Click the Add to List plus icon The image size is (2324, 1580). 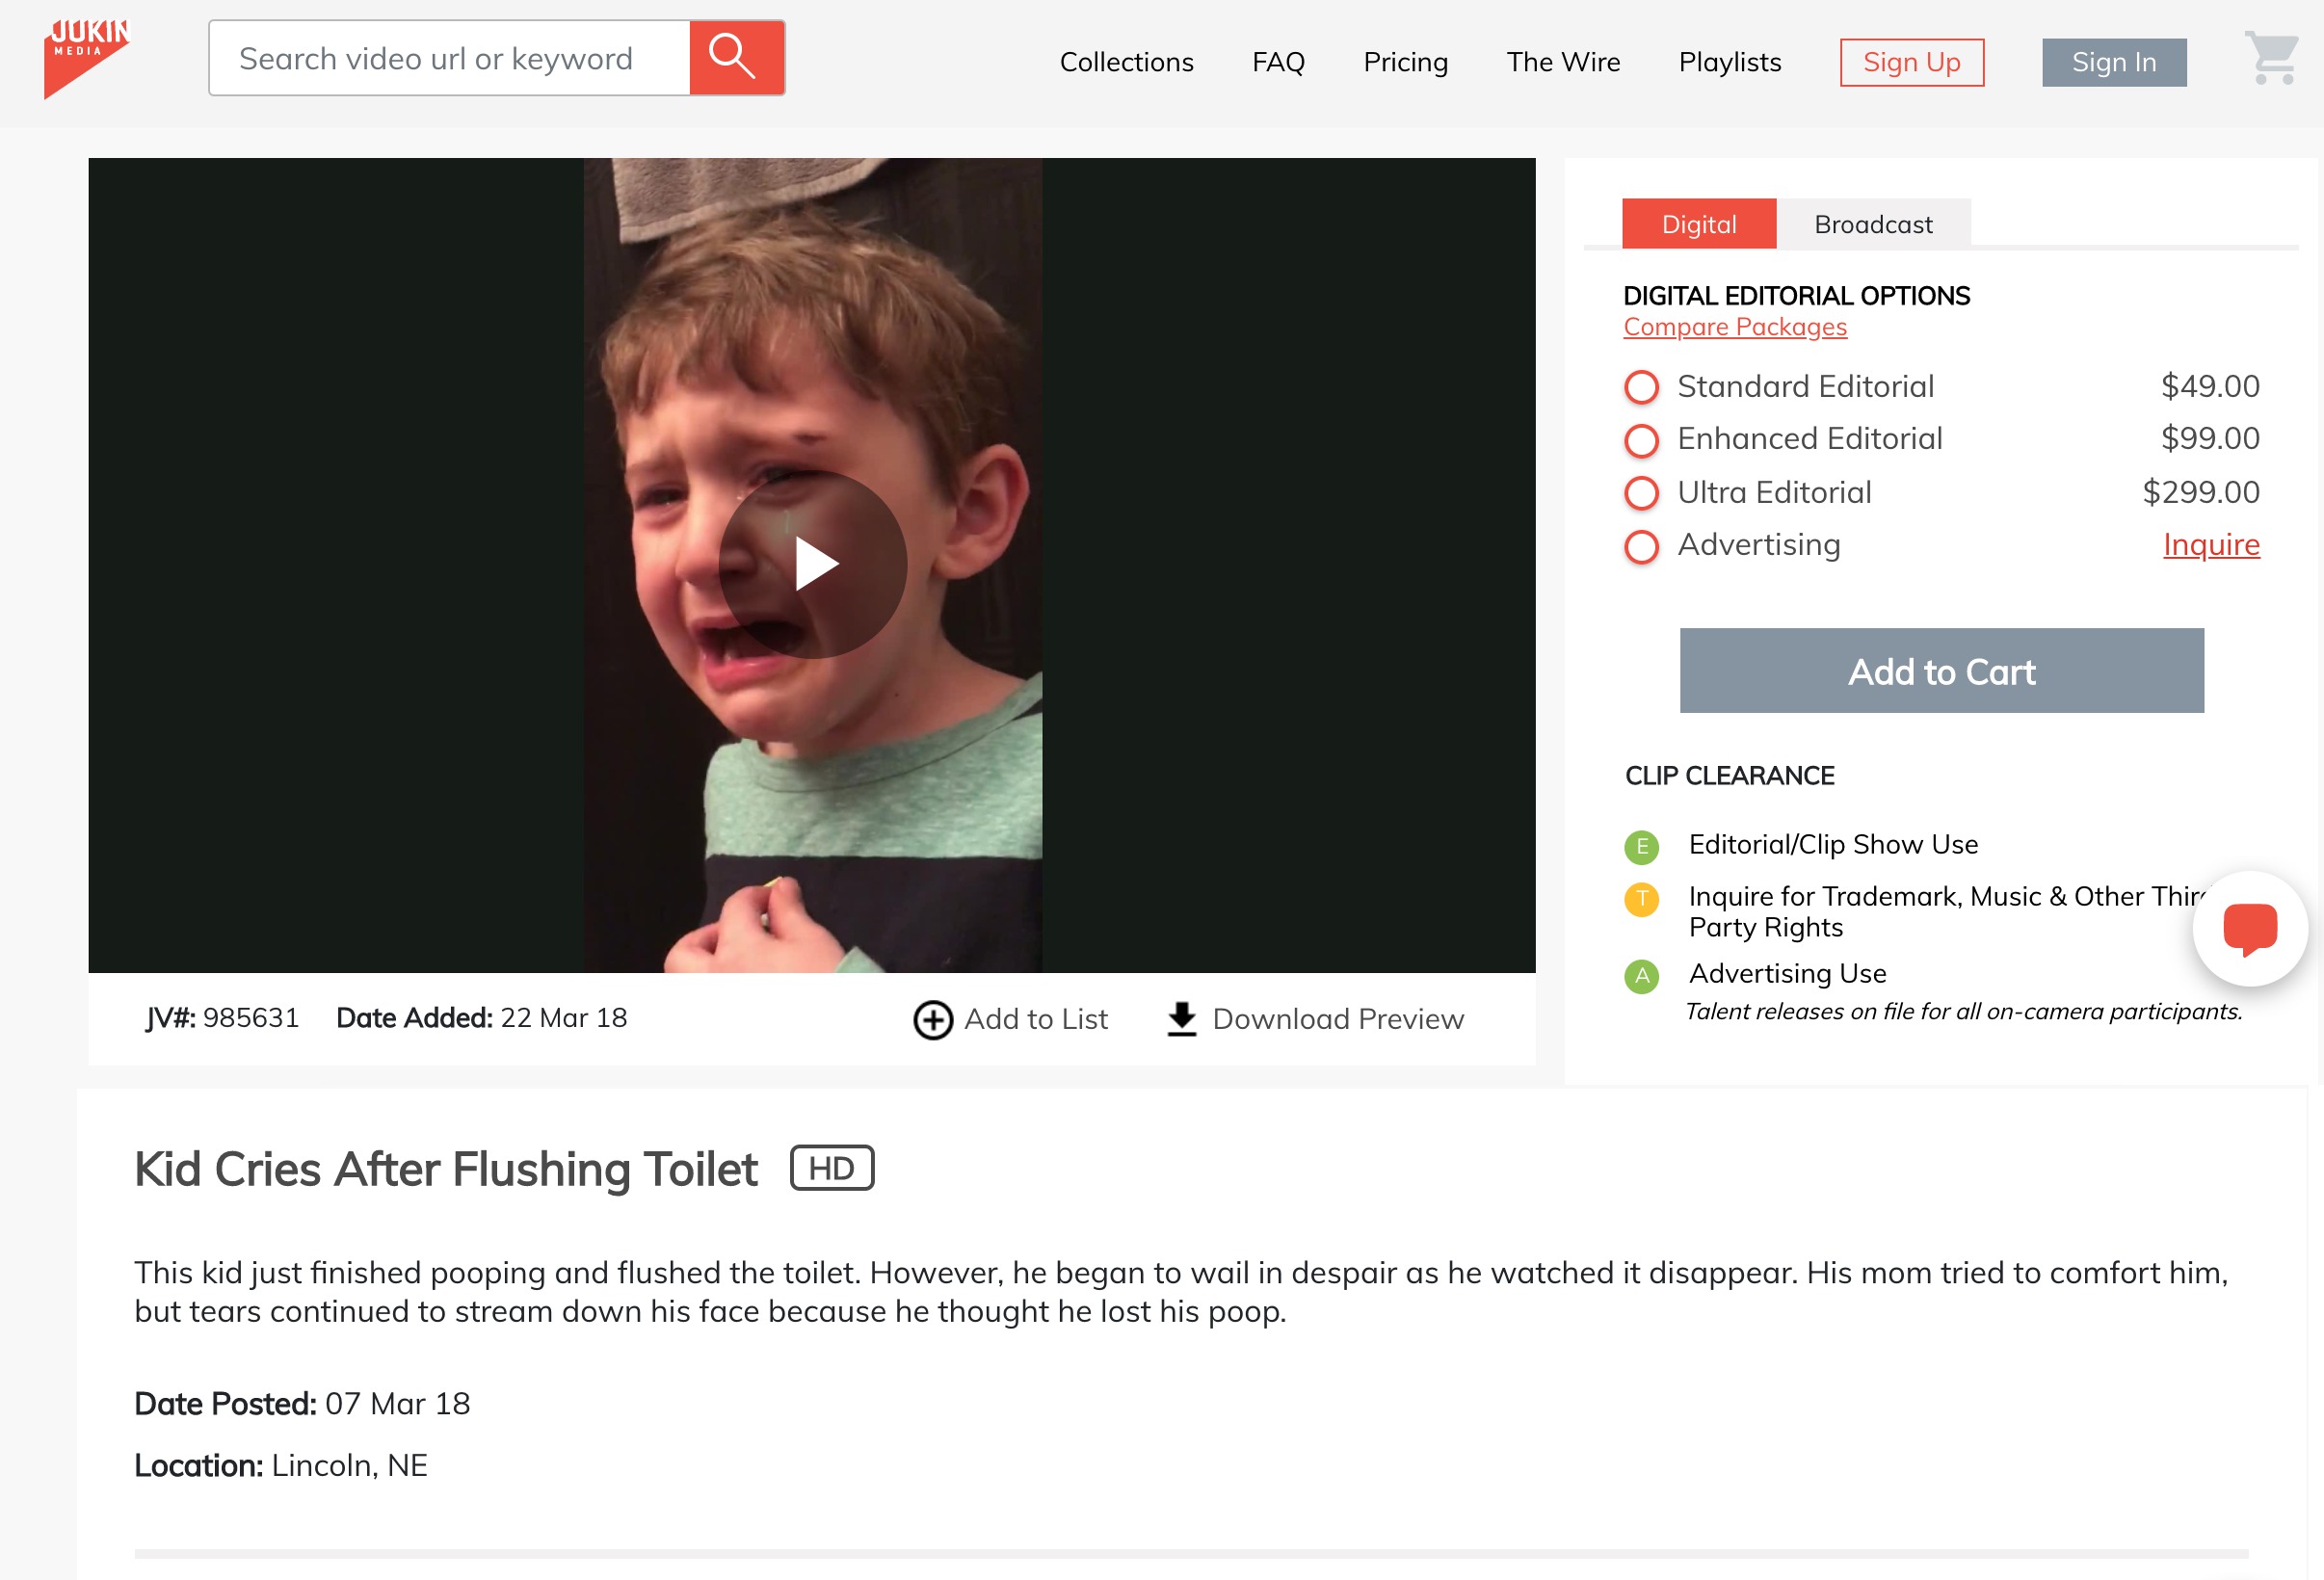click(932, 1020)
